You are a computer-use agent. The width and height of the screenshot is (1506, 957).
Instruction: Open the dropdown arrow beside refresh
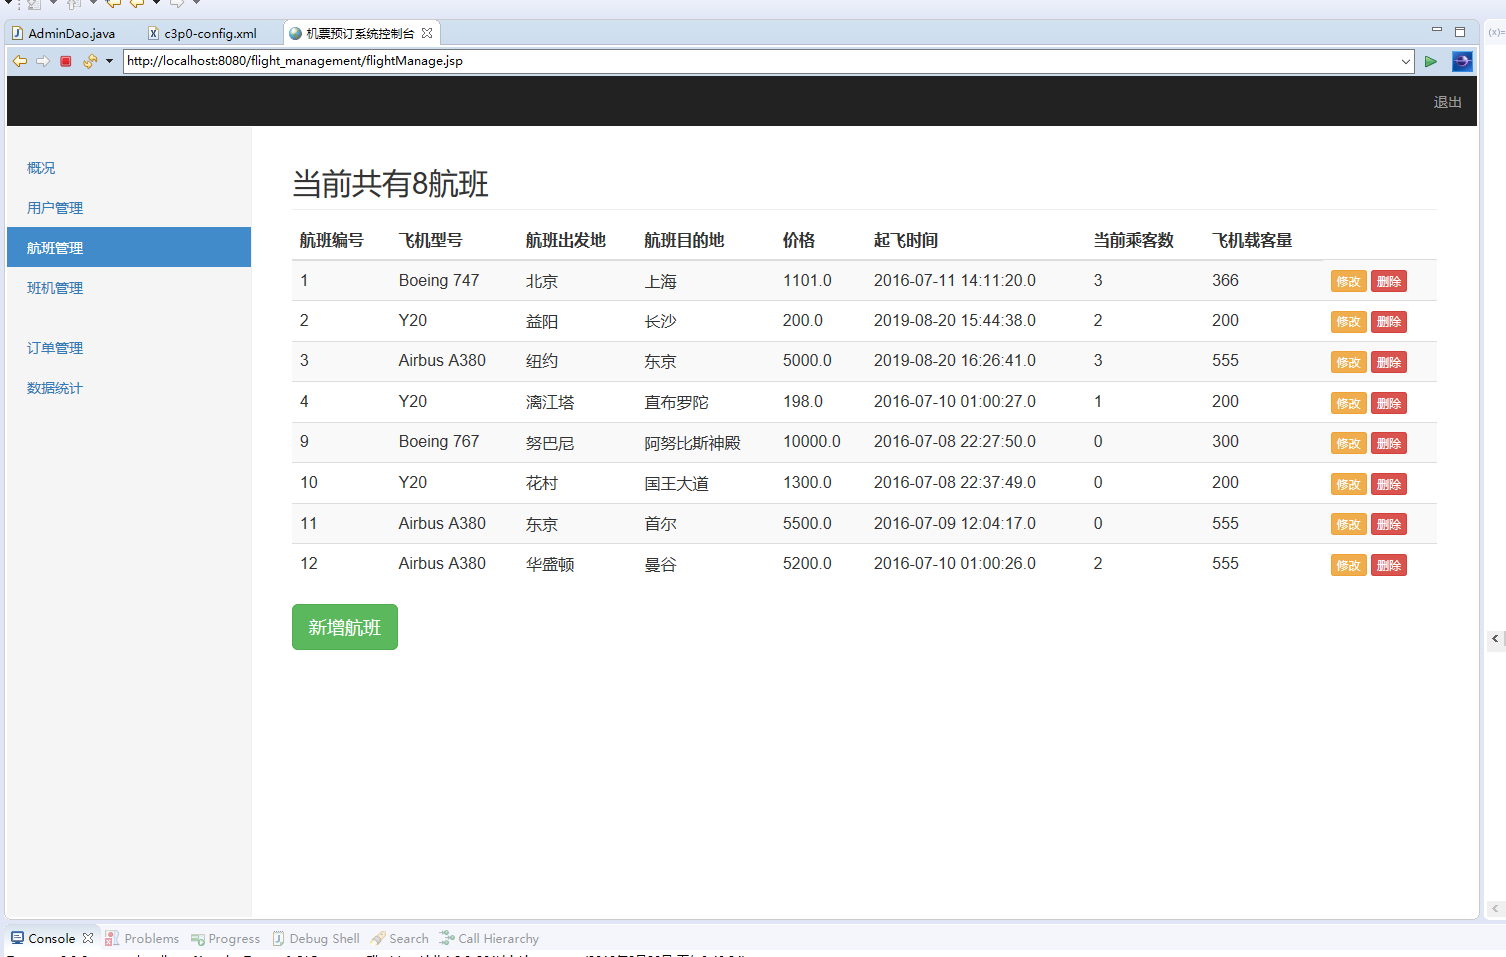point(109,61)
